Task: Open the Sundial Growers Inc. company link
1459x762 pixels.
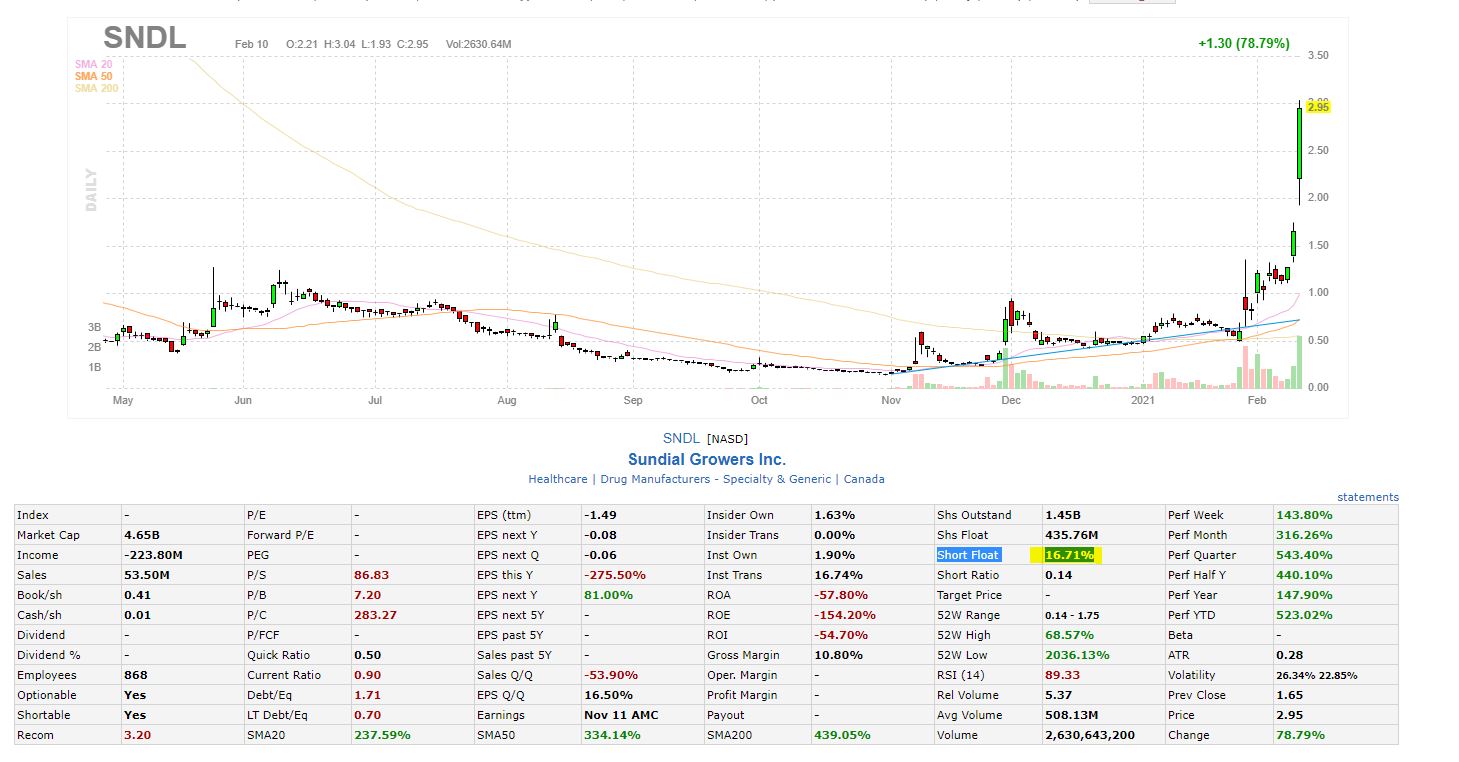Action: tap(707, 459)
